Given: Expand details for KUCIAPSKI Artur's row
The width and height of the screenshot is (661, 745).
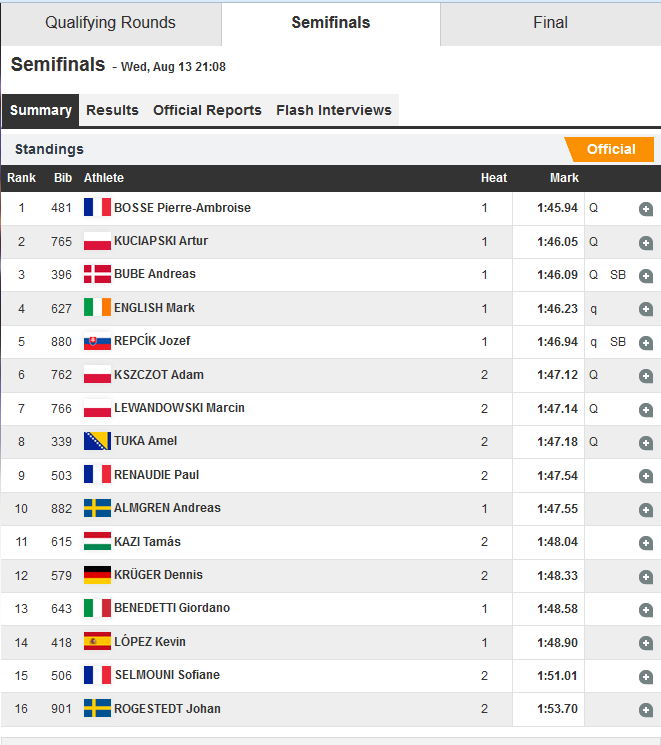Looking at the screenshot, I should click(x=646, y=242).
